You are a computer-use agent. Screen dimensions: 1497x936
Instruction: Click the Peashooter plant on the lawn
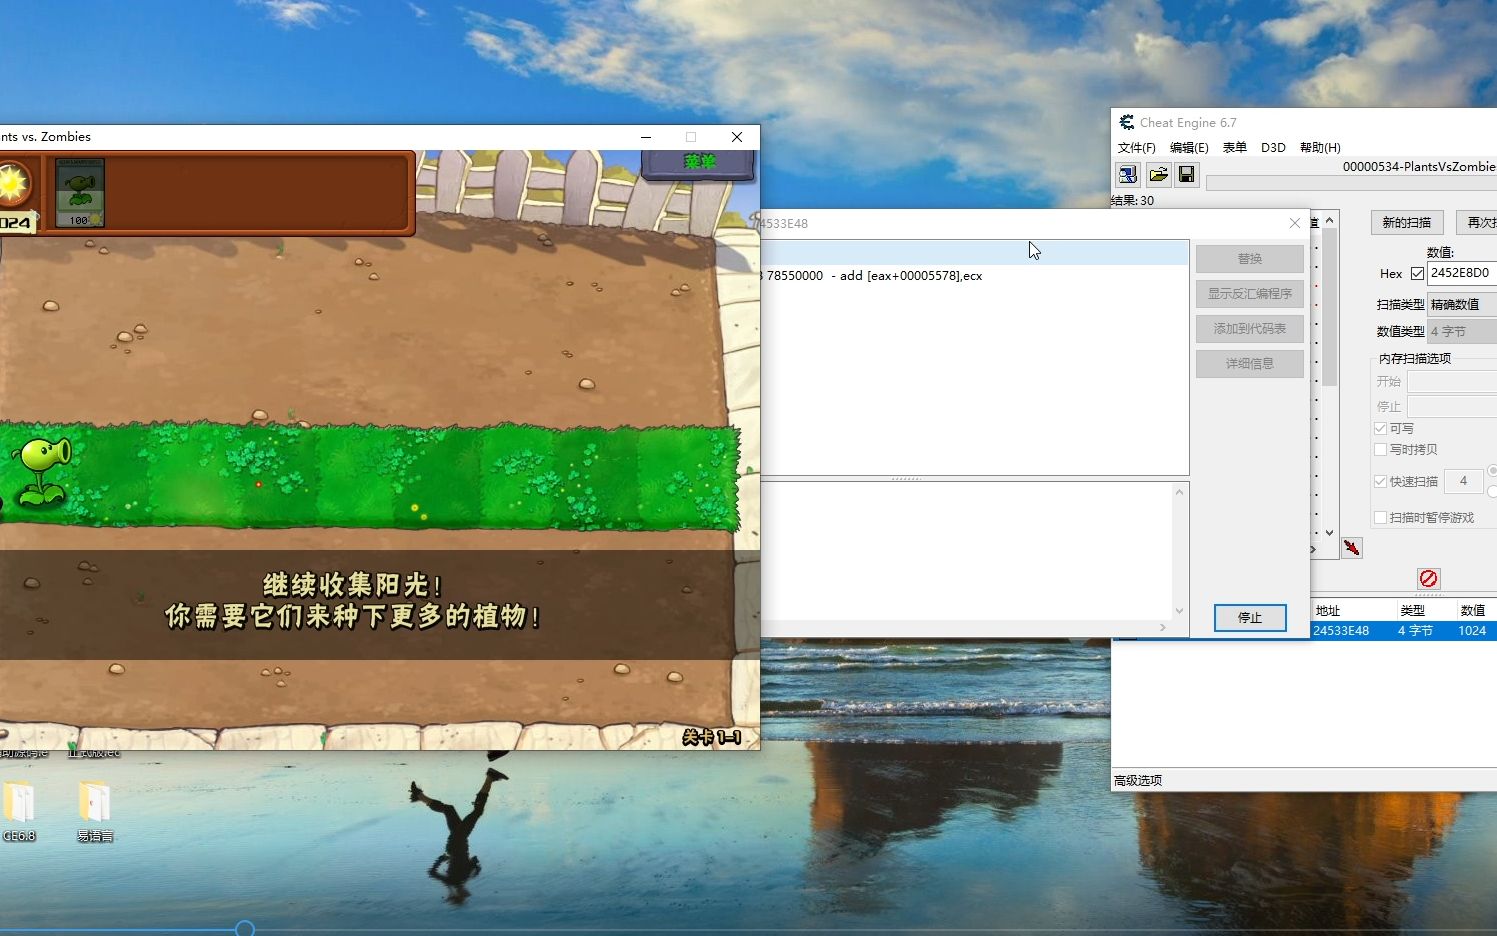[x=44, y=470]
